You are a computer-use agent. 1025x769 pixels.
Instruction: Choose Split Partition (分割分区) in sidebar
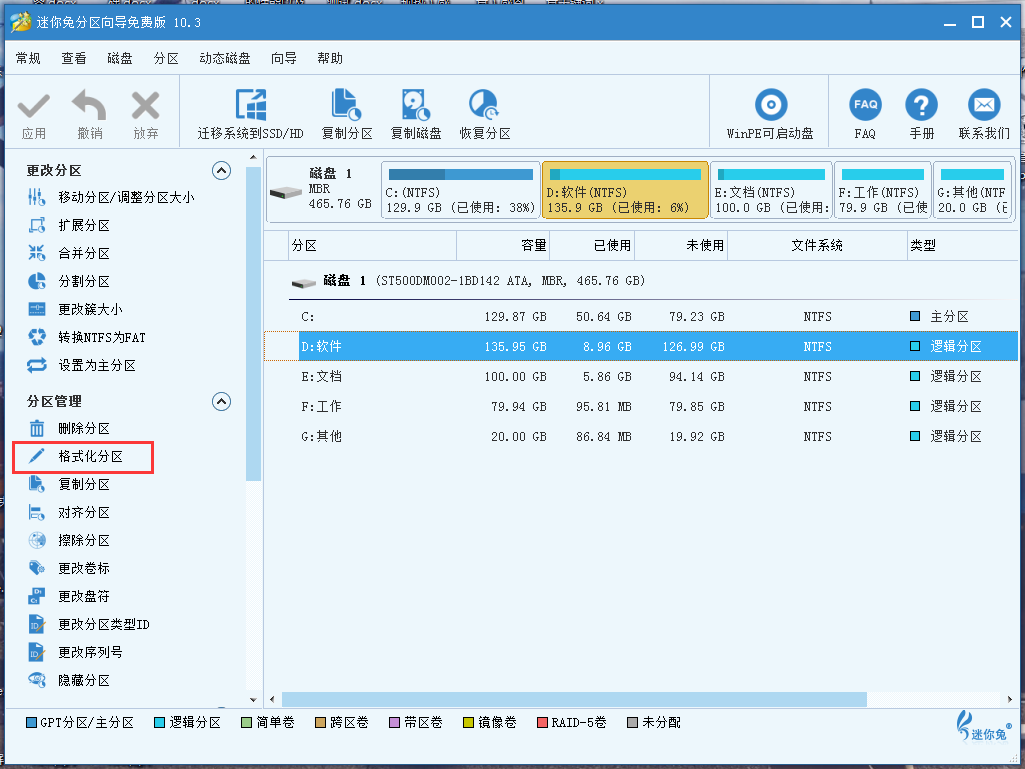[69, 282]
